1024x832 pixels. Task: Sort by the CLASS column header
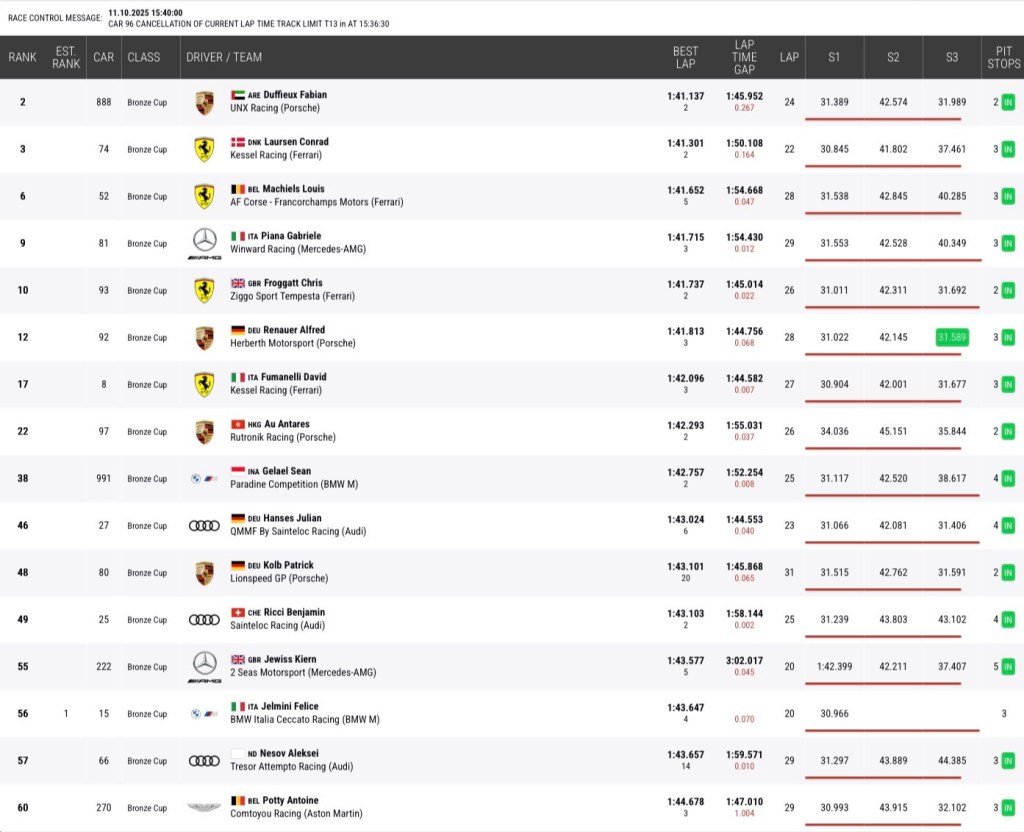[144, 57]
